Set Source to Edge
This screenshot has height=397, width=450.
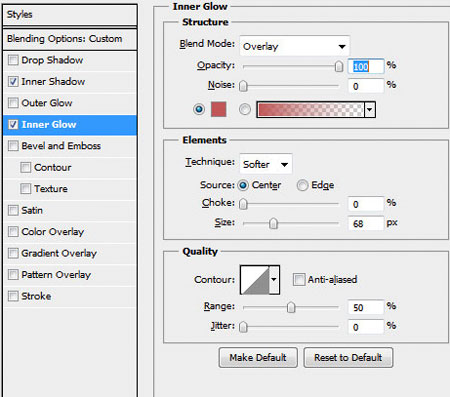[x=302, y=185]
